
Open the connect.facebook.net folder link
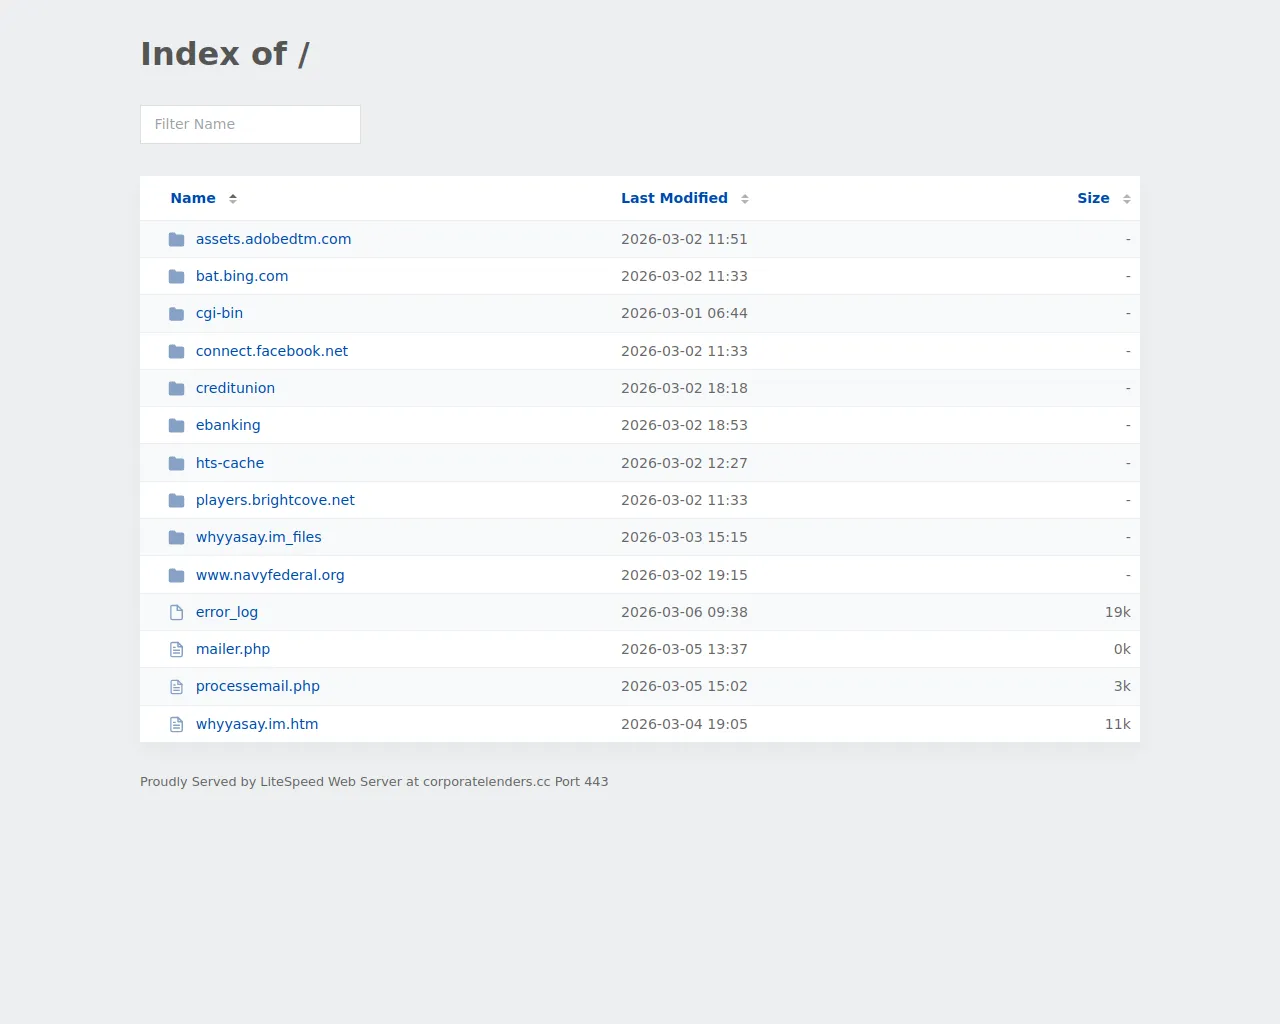click(272, 351)
